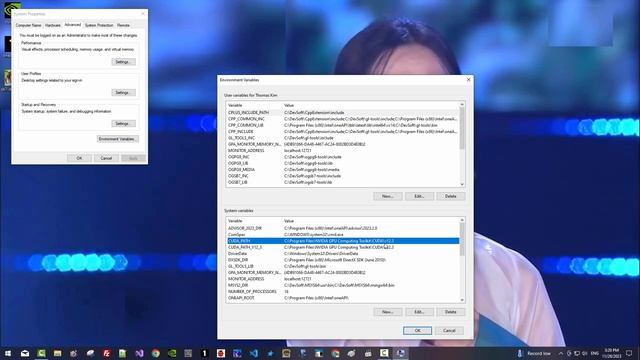Click Edit under System variables

click(x=419, y=312)
